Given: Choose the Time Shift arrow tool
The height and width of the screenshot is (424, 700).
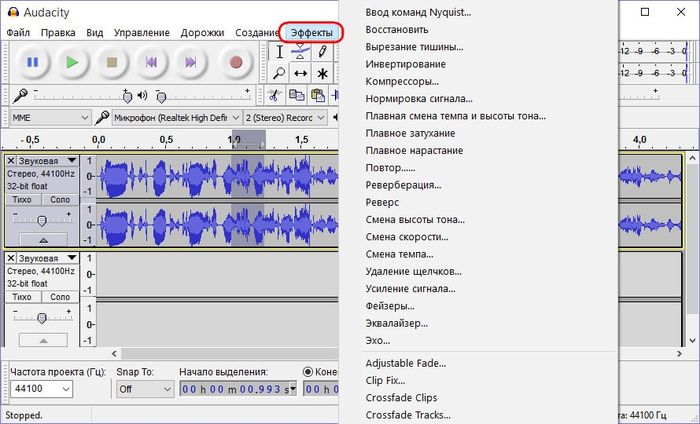Looking at the screenshot, I should tap(300, 73).
